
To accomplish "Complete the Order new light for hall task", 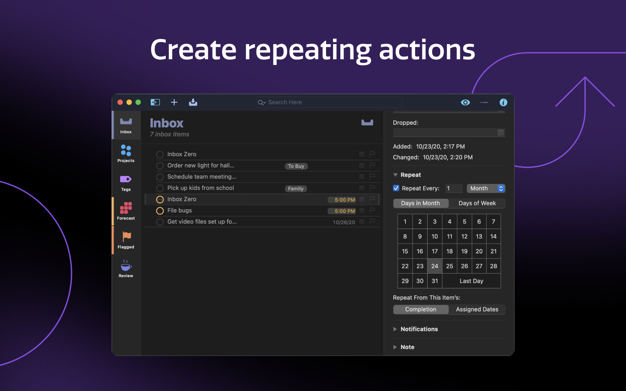I will [x=160, y=165].
